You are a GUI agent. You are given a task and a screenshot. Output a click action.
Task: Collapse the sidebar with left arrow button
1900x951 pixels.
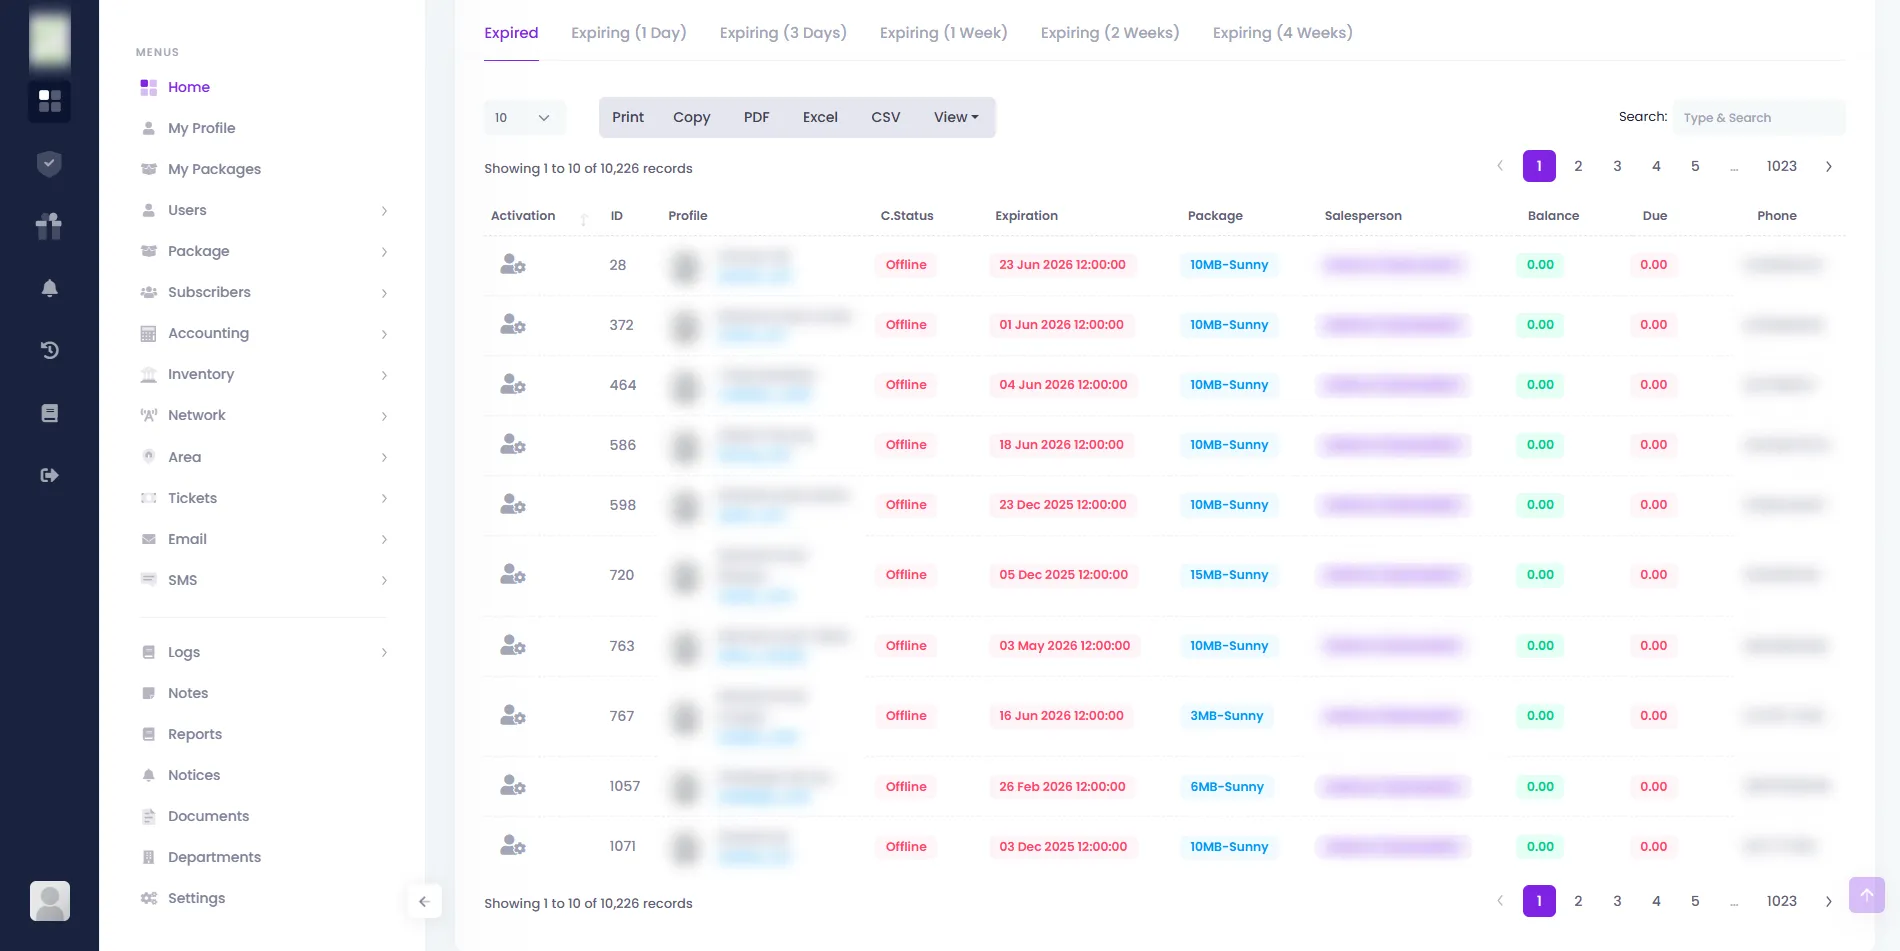pyautogui.click(x=424, y=901)
